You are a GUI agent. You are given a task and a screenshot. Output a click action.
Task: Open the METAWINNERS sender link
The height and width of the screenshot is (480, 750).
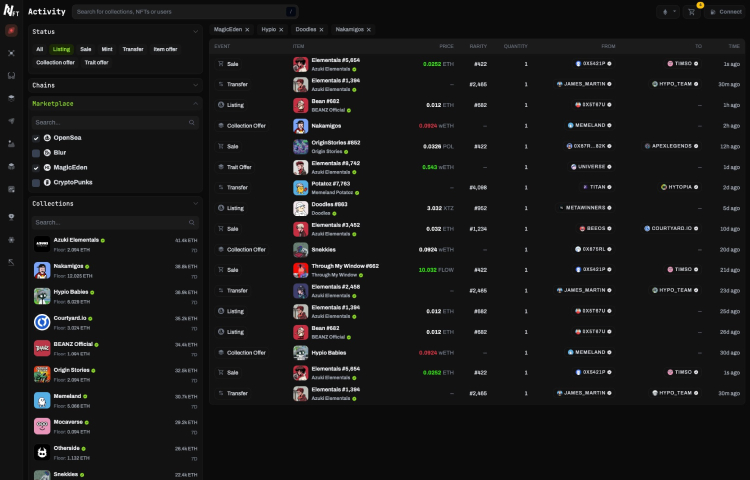[585, 208]
